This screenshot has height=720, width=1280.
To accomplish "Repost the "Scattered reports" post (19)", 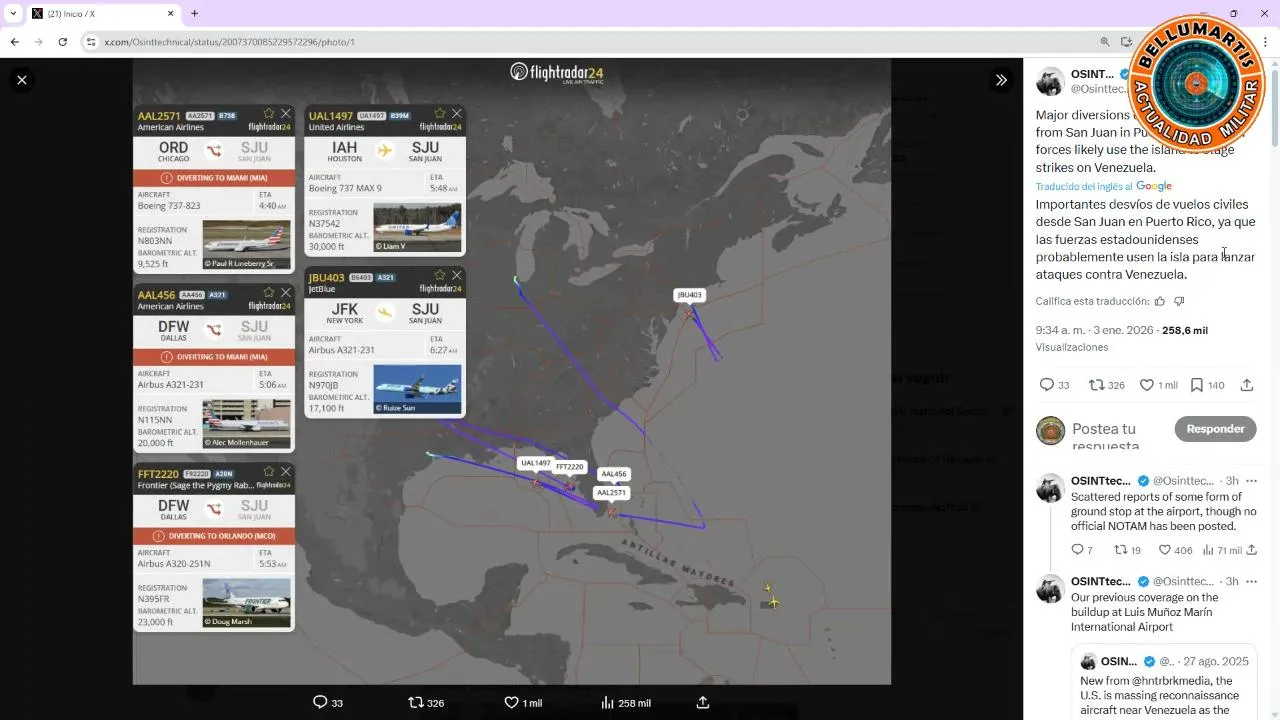I will (1128, 550).
